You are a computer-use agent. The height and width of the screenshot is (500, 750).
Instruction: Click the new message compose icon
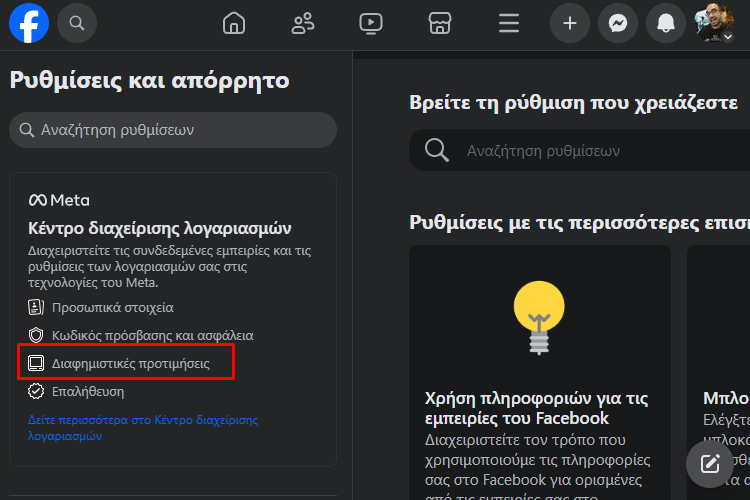point(710,464)
